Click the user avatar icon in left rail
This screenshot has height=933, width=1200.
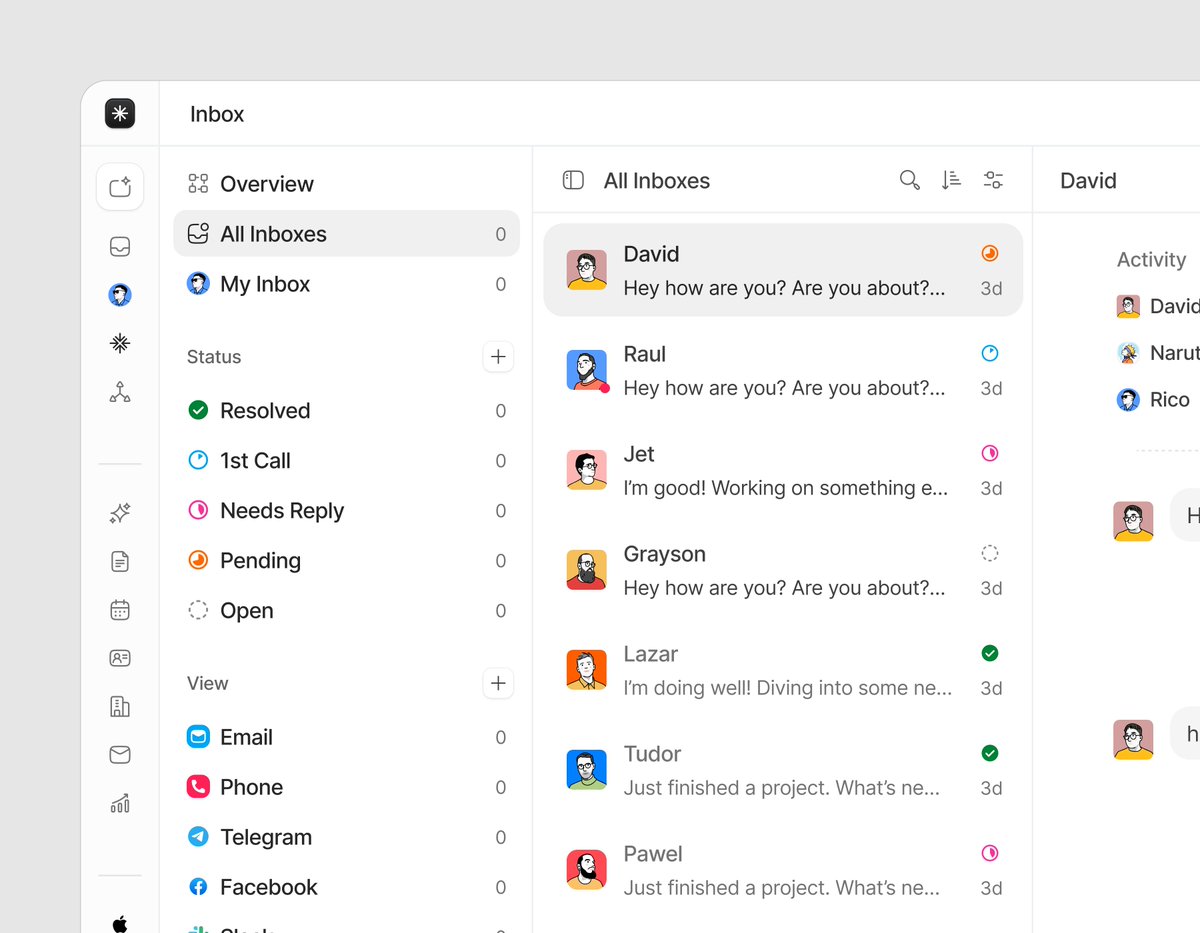[x=120, y=295]
